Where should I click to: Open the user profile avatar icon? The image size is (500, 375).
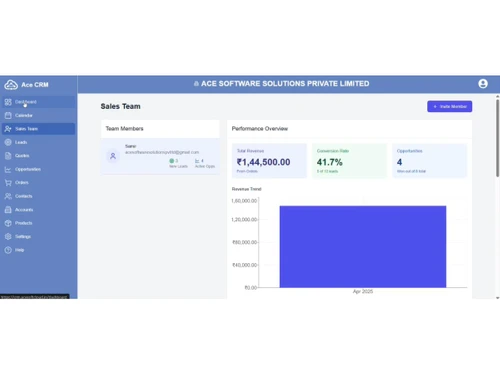(483, 84)
